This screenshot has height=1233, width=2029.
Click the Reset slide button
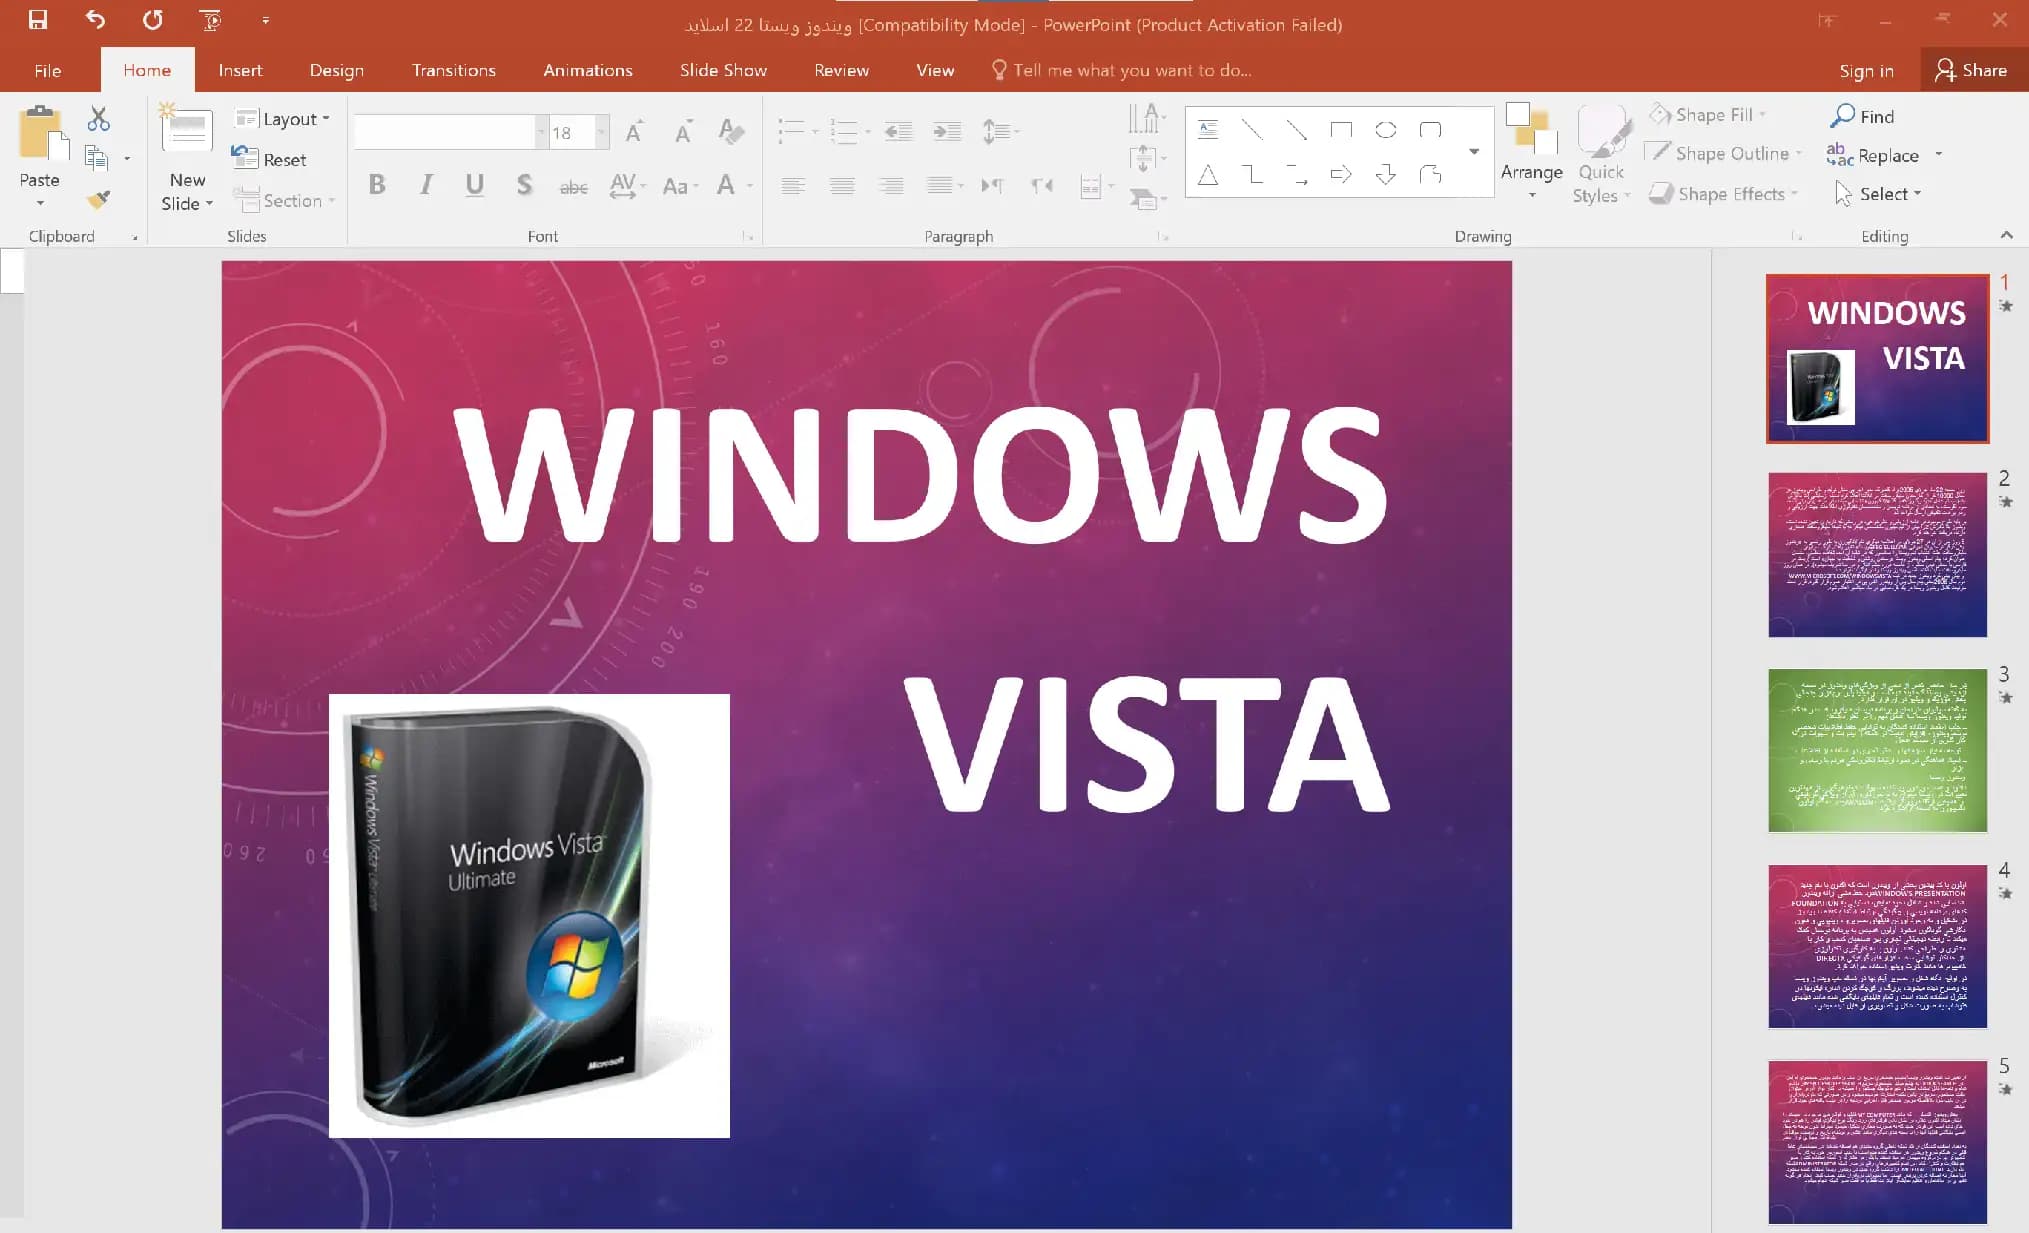(x=269, y=159)
